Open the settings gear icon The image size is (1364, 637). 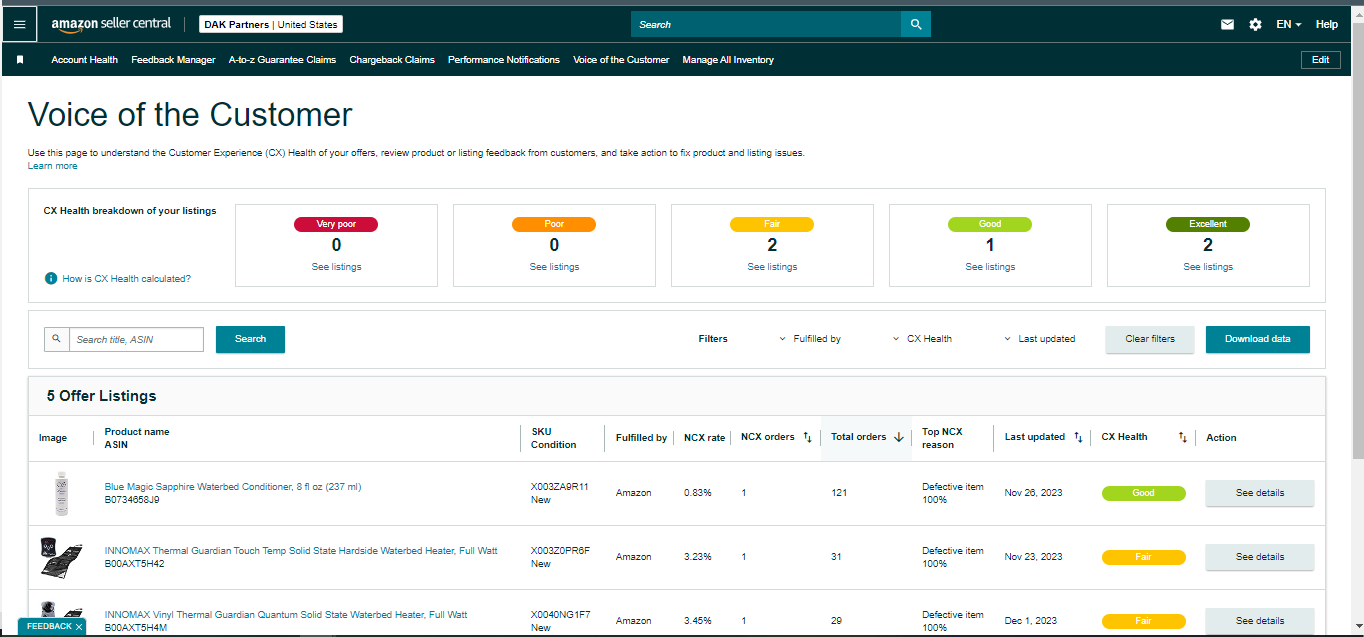pyautogui.click(x=1255, y=24)
